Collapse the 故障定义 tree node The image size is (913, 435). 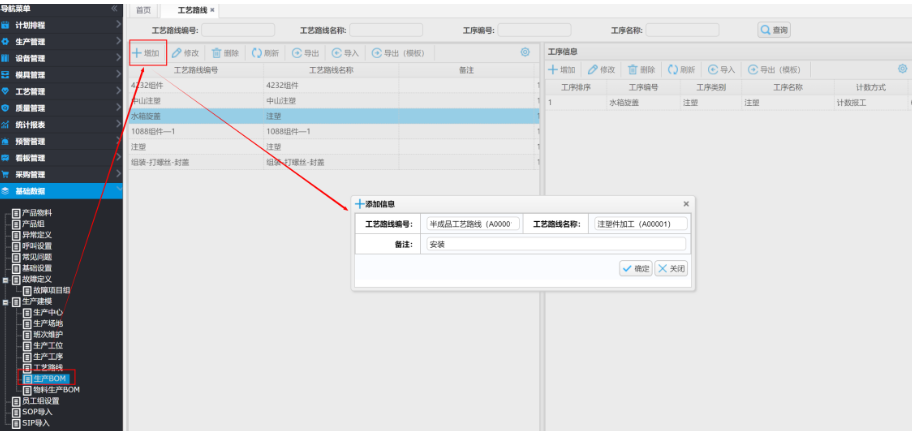(5, 279)
